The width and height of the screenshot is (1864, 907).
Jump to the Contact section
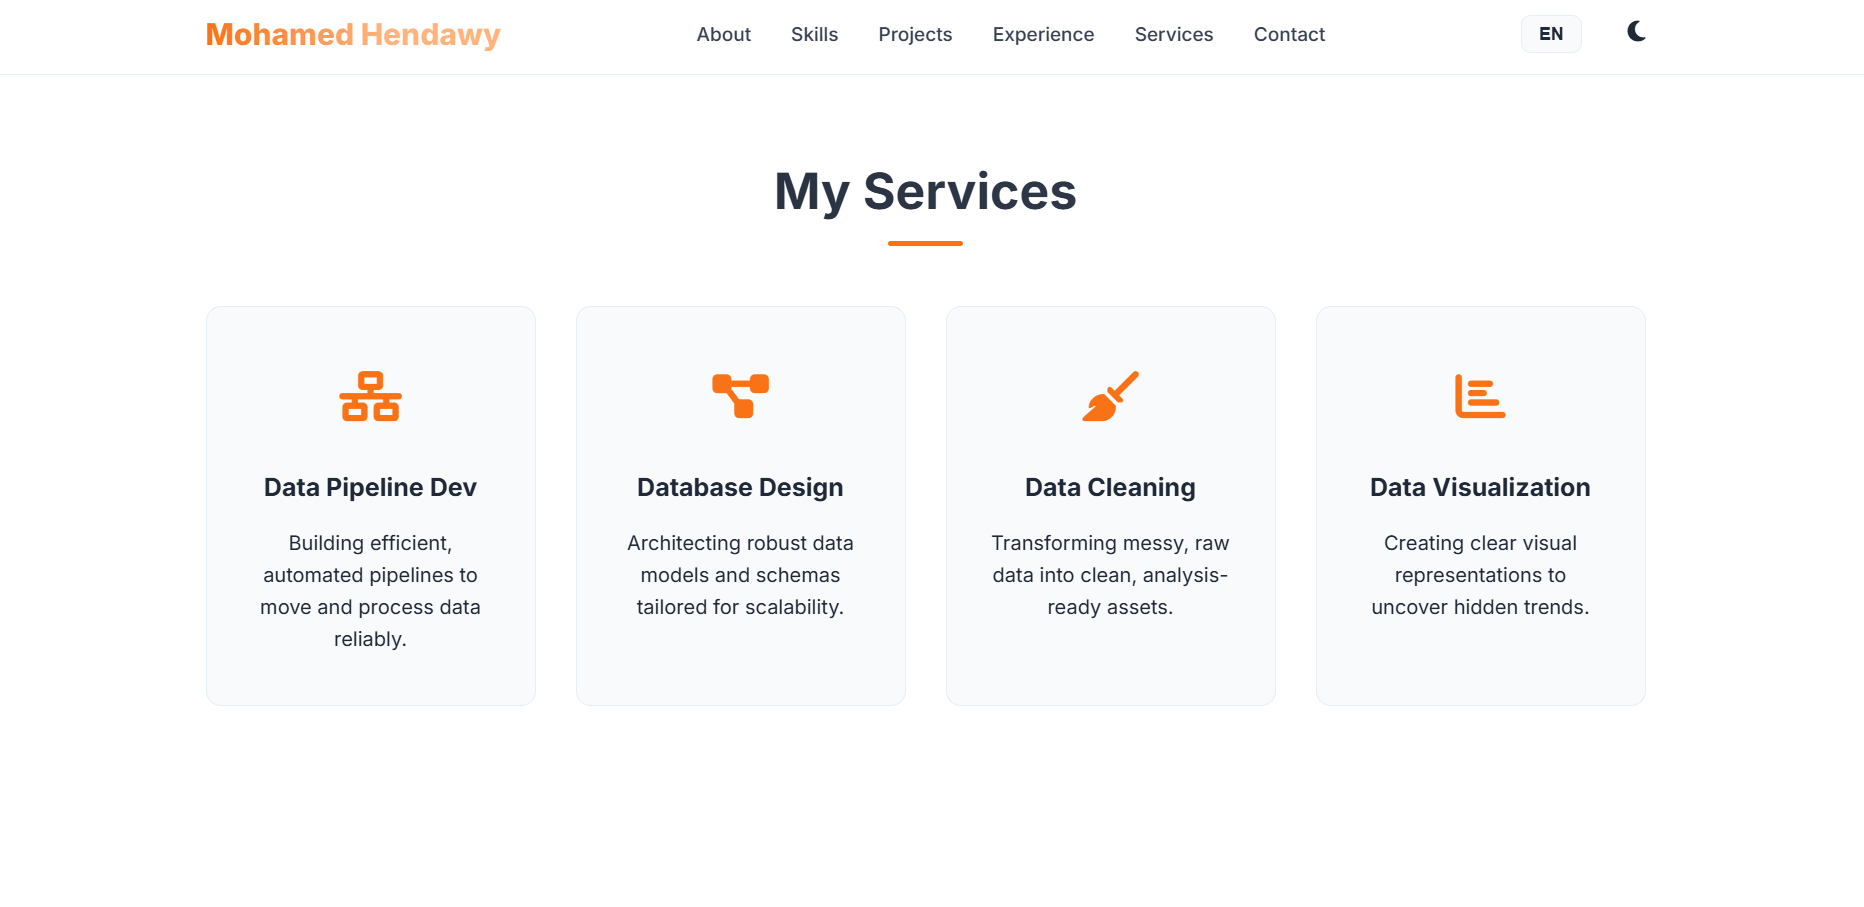point(1289,34)
